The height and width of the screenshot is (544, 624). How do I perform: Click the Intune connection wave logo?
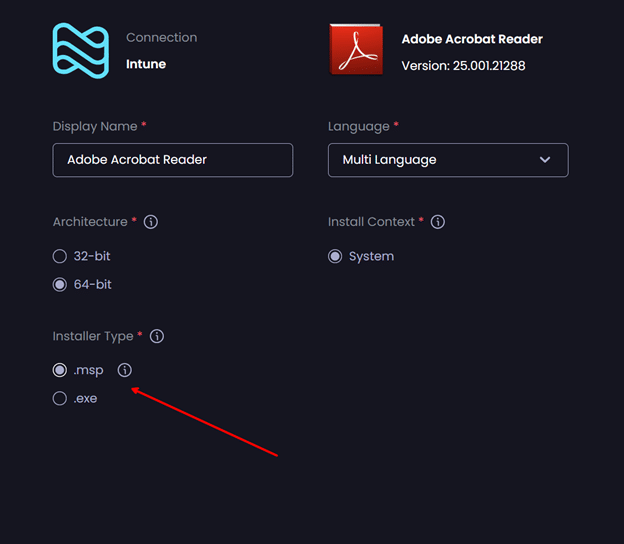[x=80, y=50]
